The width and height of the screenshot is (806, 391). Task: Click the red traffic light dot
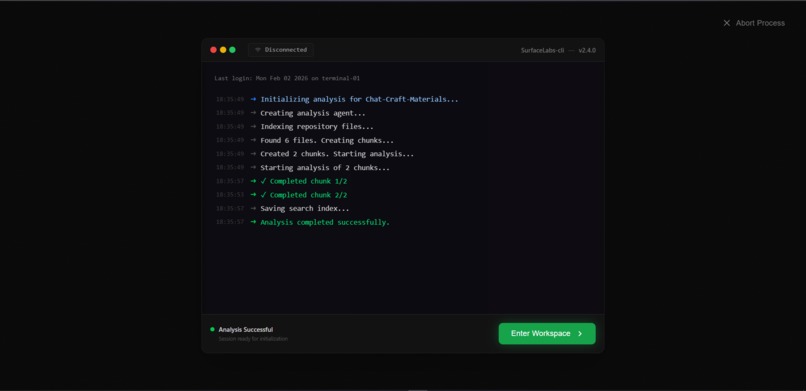click(x=213, y=50)
